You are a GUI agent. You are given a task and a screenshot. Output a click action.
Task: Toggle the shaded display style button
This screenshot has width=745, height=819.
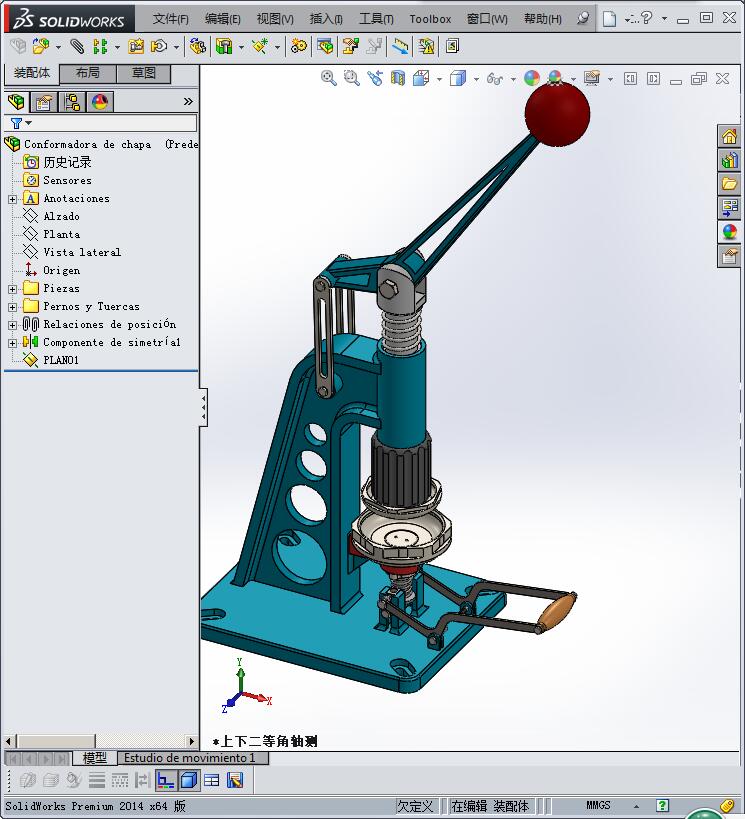[189, 780]
